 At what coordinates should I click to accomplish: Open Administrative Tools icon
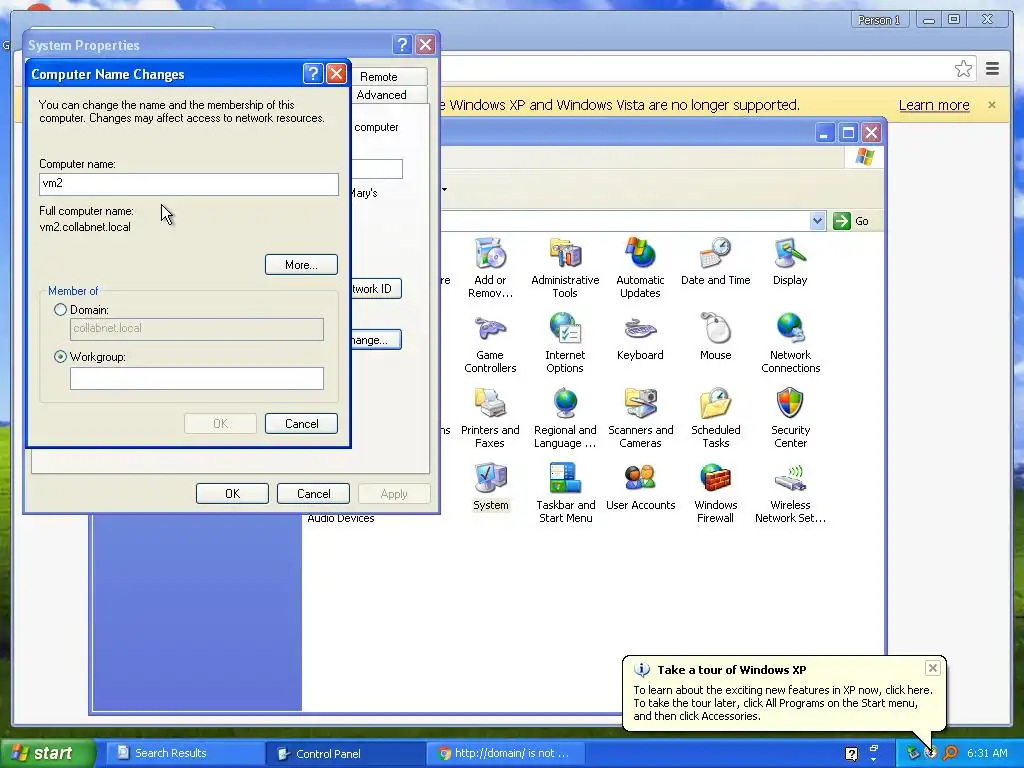565,268
